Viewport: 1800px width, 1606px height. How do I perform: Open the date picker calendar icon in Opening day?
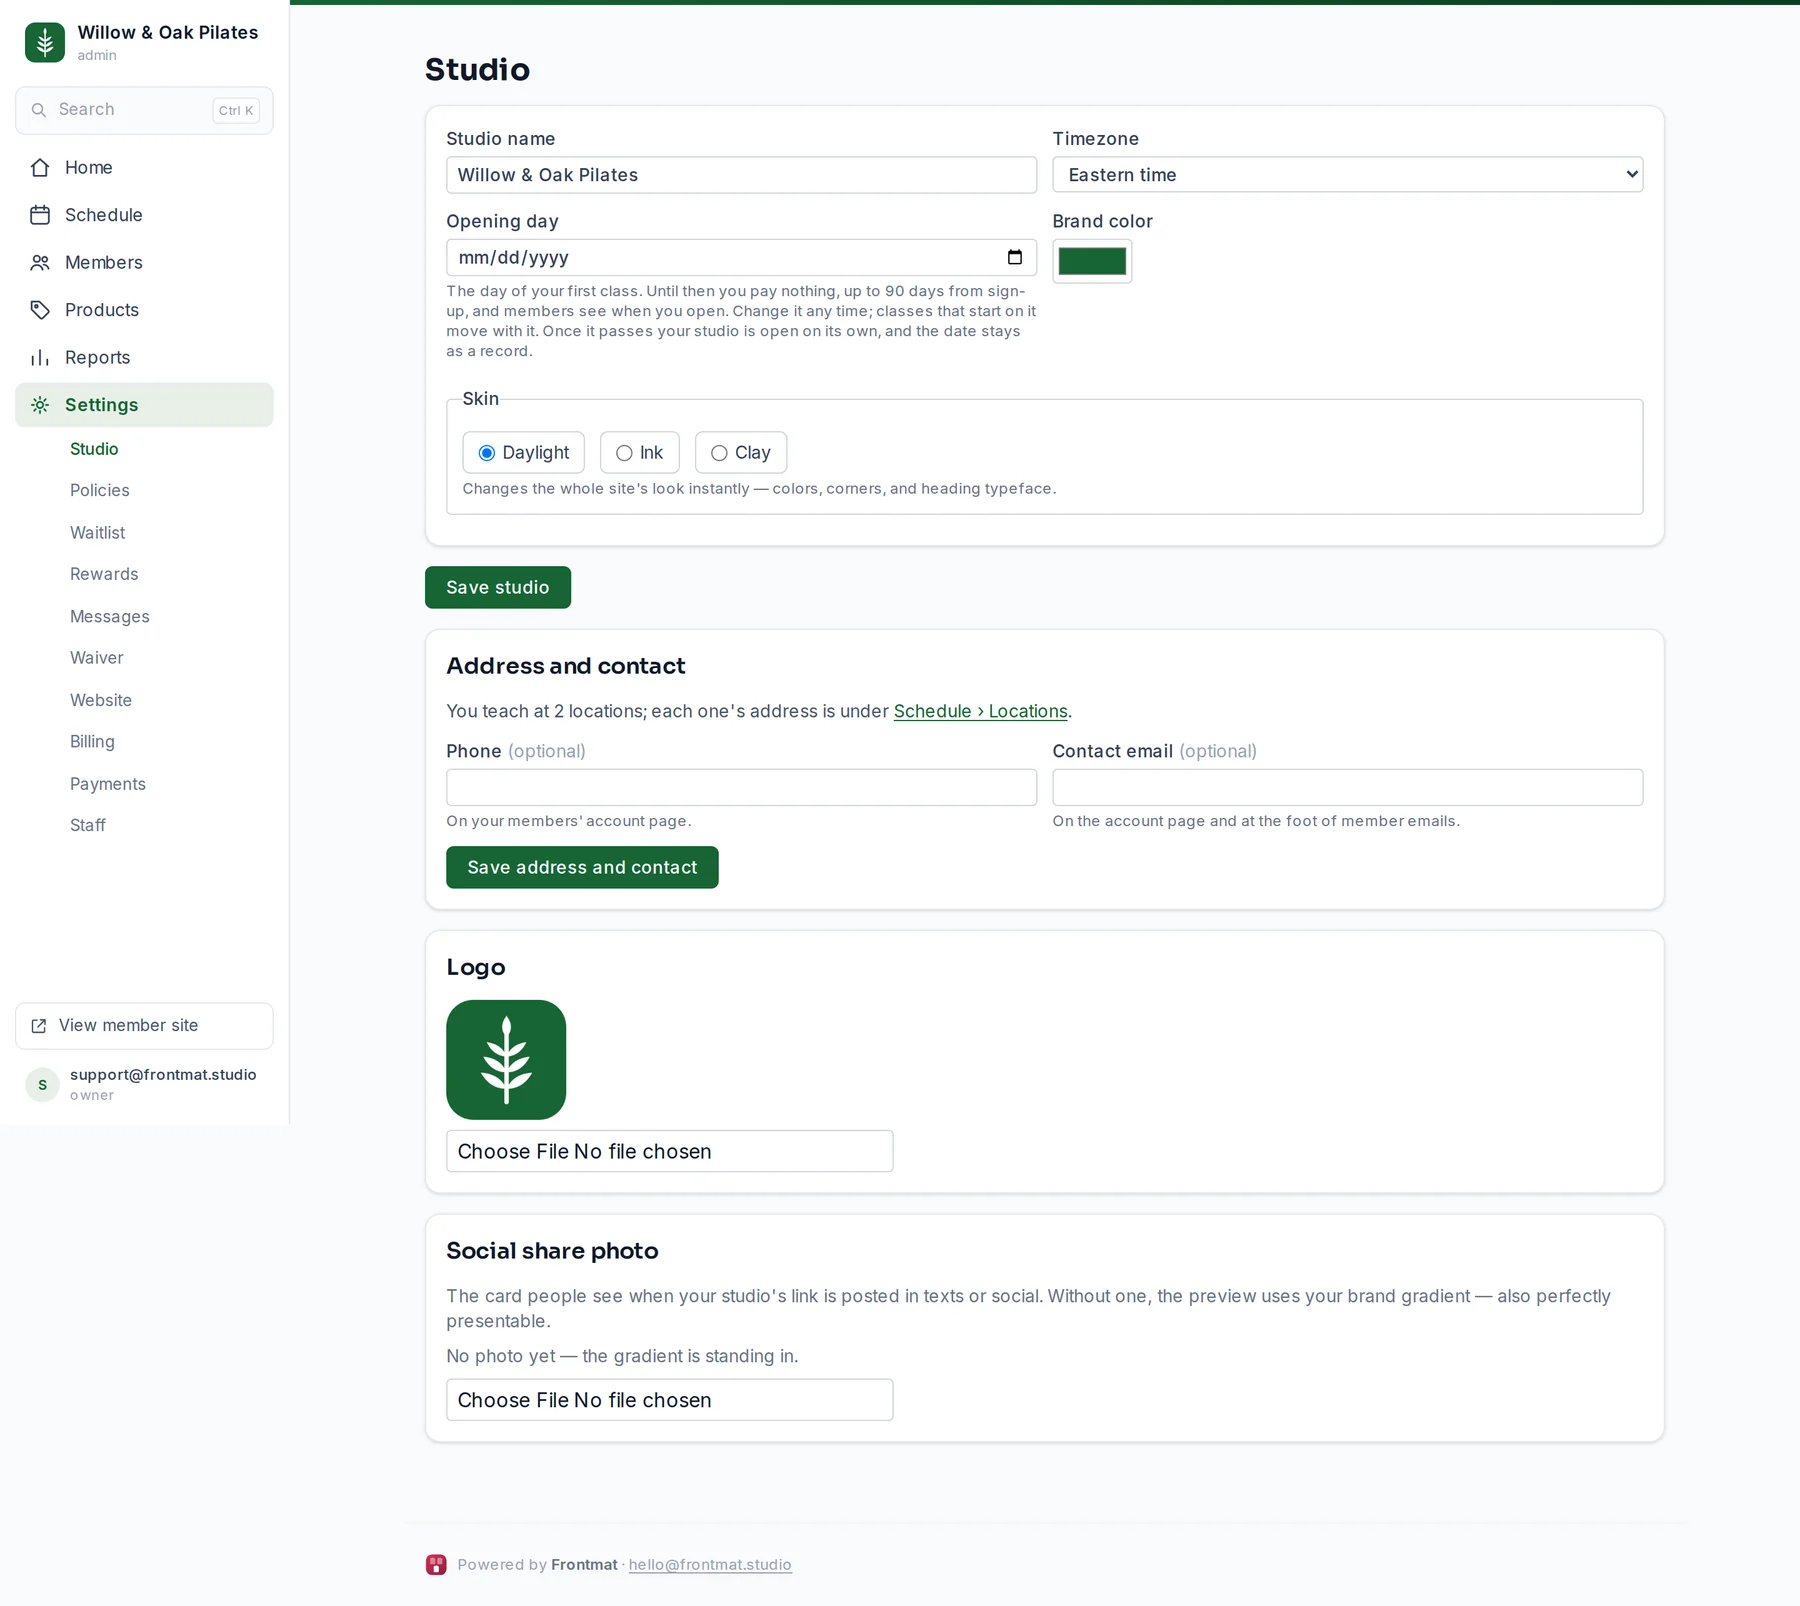[1015, 258]
